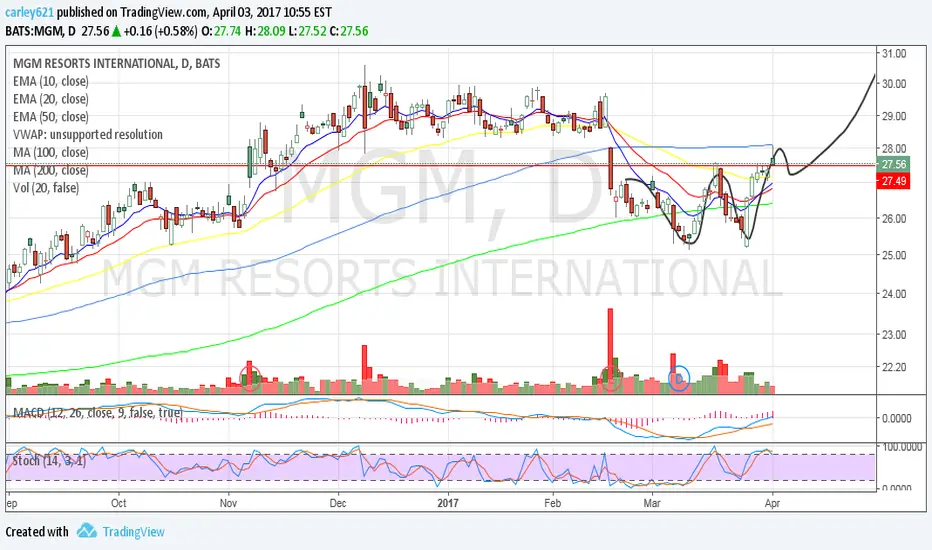Select the Stoch (14, 3, 1) indicator label
The width and height of the screenshot is (932, 550).
[49, 461]
